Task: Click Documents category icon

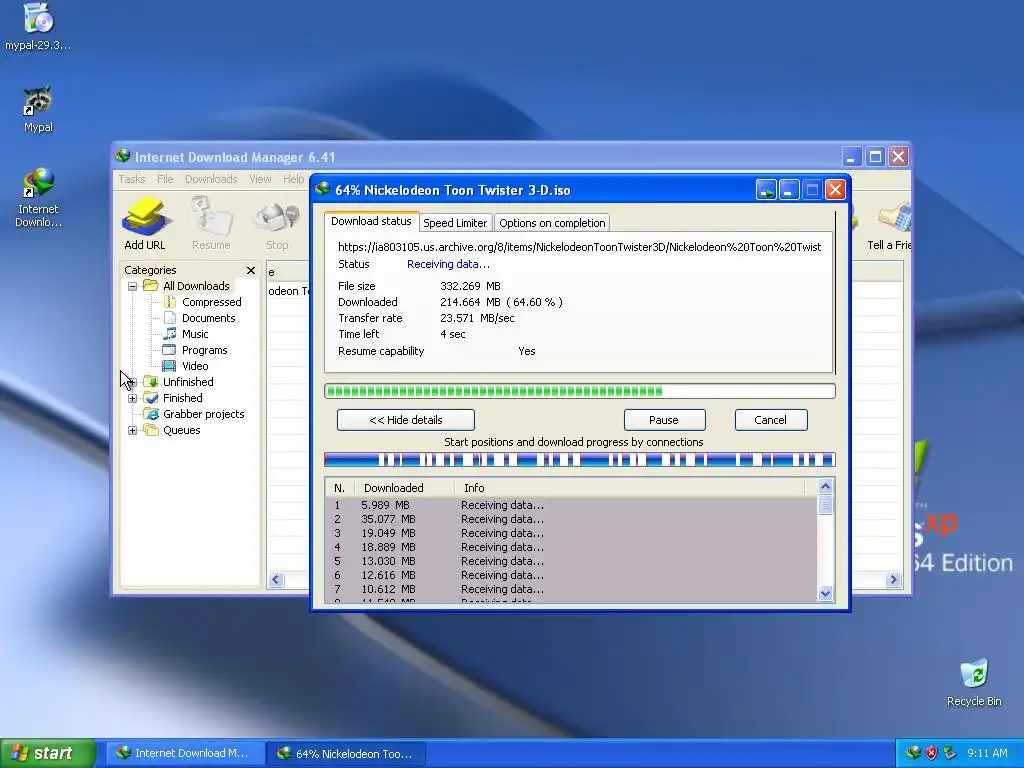Action: [x=170, y=318]
